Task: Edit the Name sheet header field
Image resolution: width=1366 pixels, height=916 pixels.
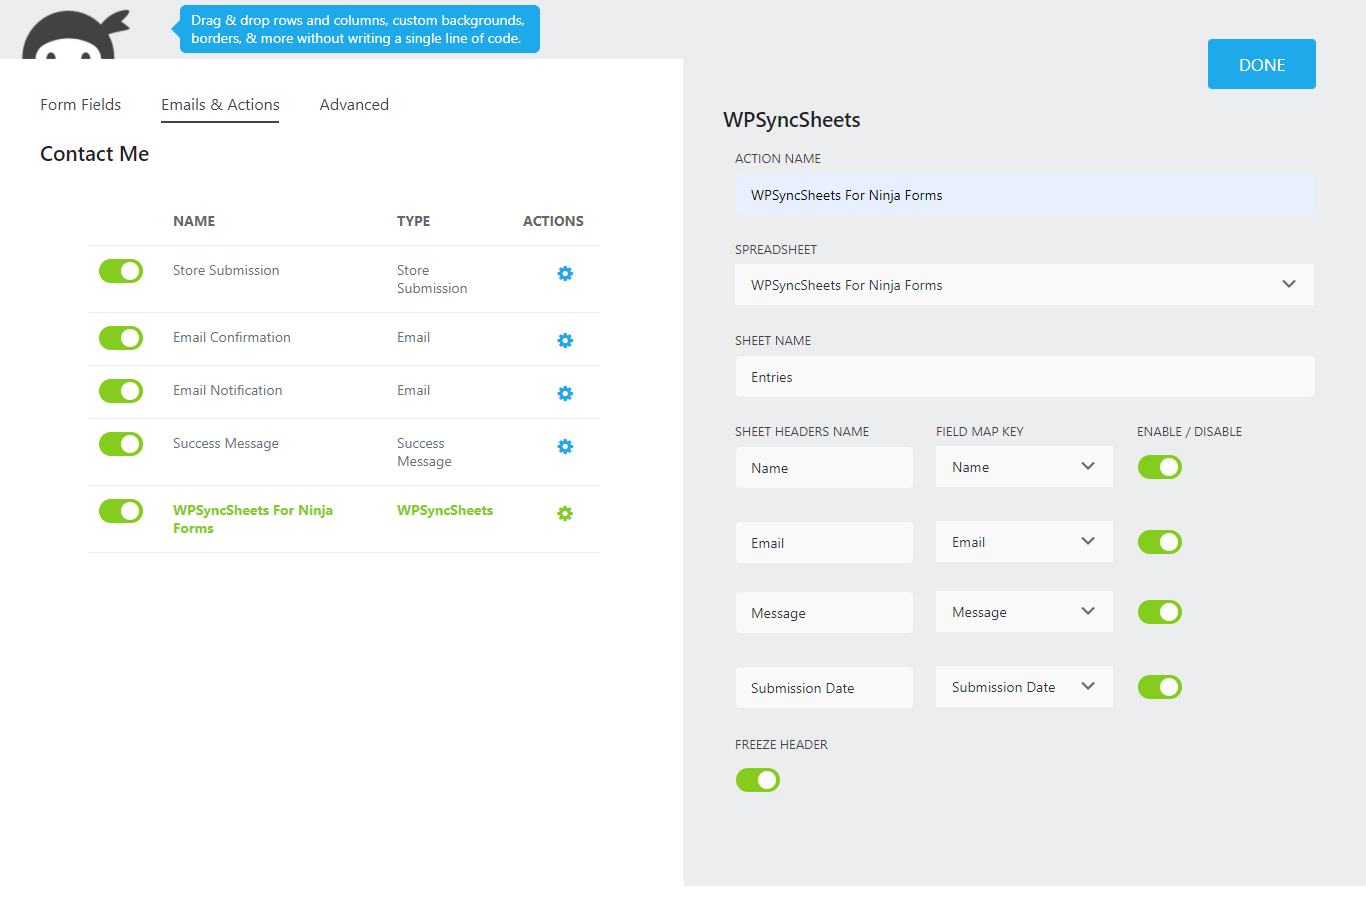Action: coord(824,468)
